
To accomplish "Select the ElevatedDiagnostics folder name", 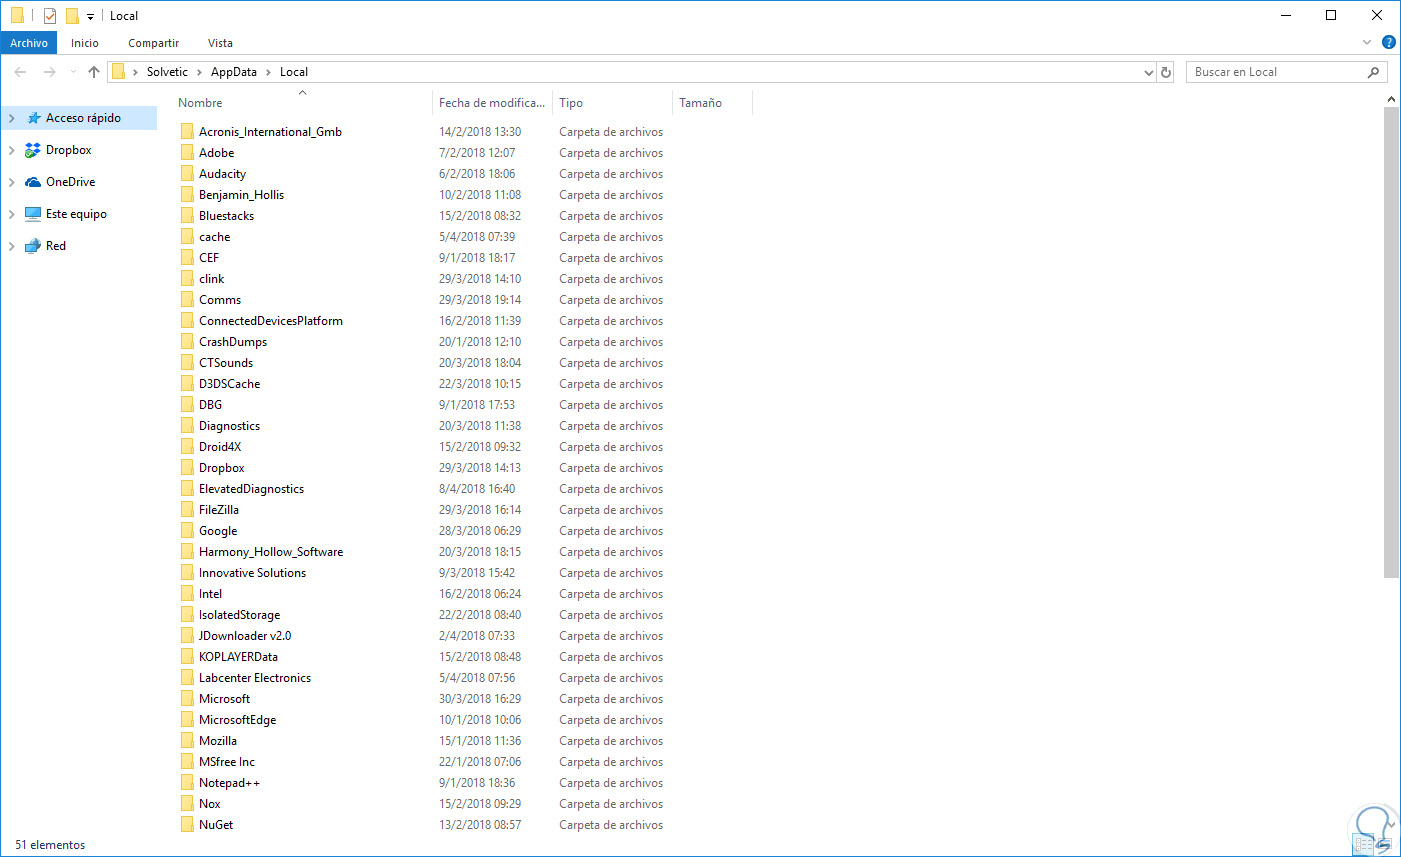I will 251,489.
